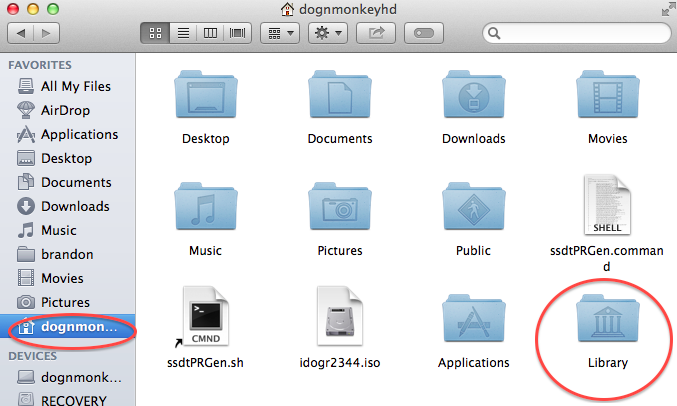Open the item arrangement dropdown

tap(280, 33)
